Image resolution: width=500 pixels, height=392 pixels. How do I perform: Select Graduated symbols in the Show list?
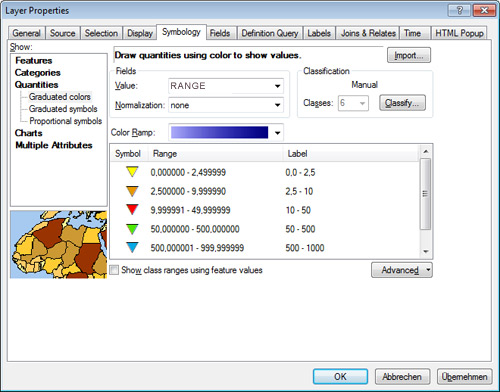(x=63, y=109)
